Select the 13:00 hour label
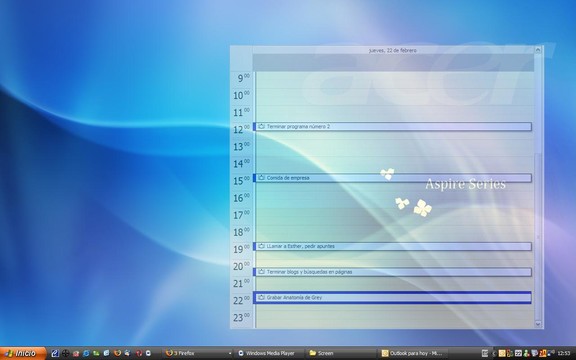576x360 pixels. (x=241, y=147)
